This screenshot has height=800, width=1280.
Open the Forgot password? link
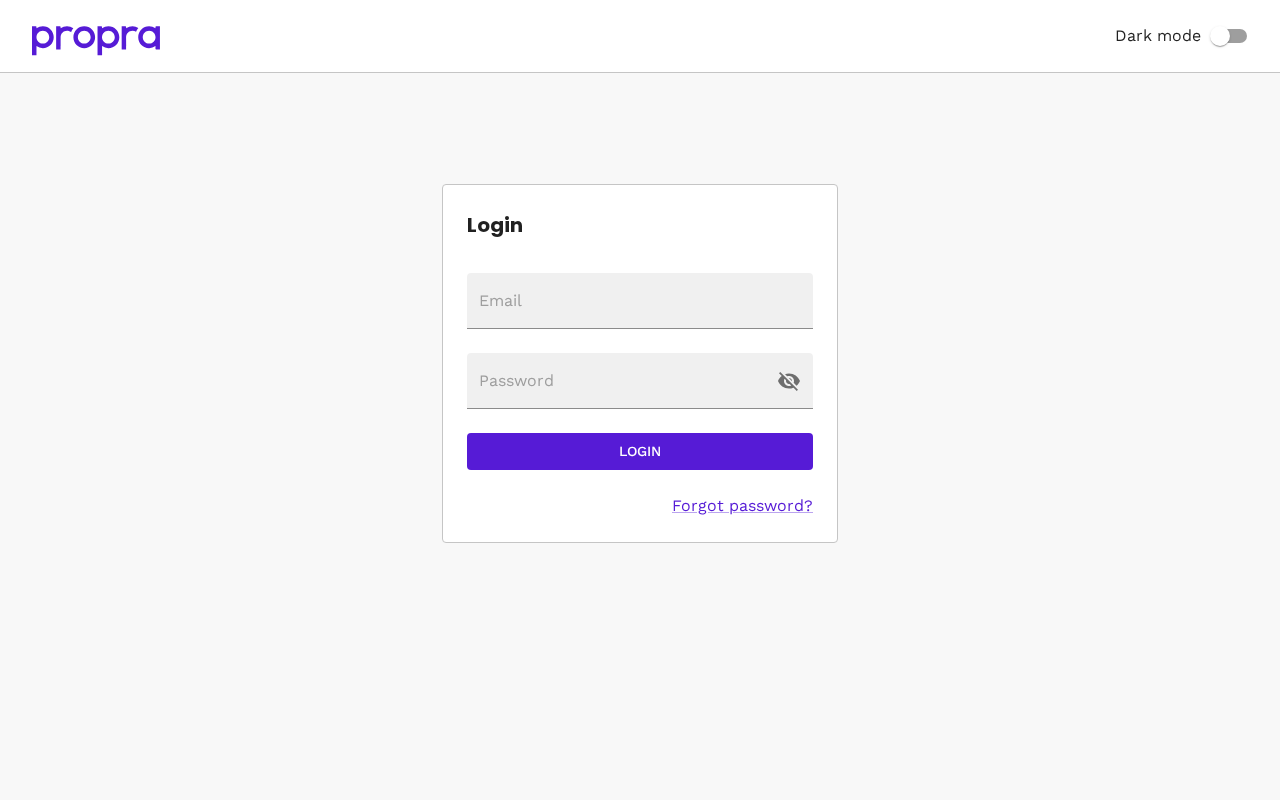(x=742, y=506)
